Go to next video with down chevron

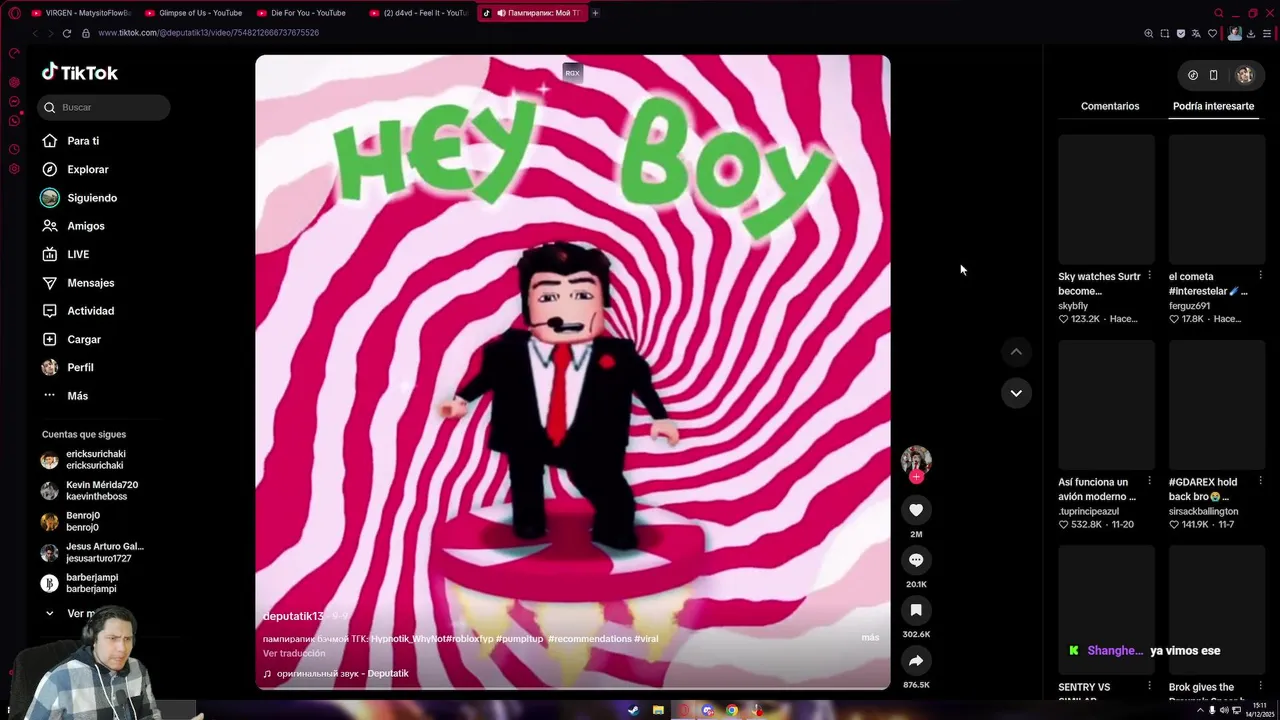[1016, 393]
